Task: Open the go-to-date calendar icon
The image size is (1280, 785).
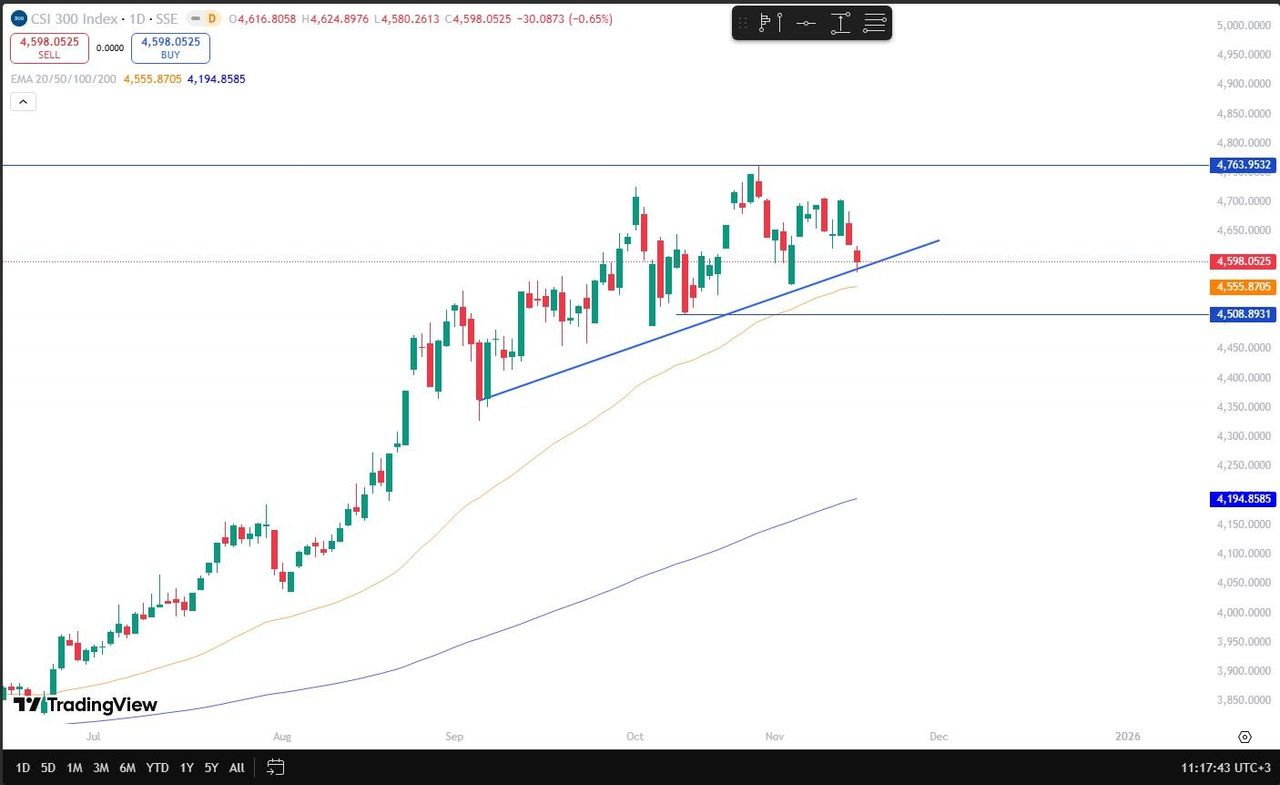Action: [276, 767]
